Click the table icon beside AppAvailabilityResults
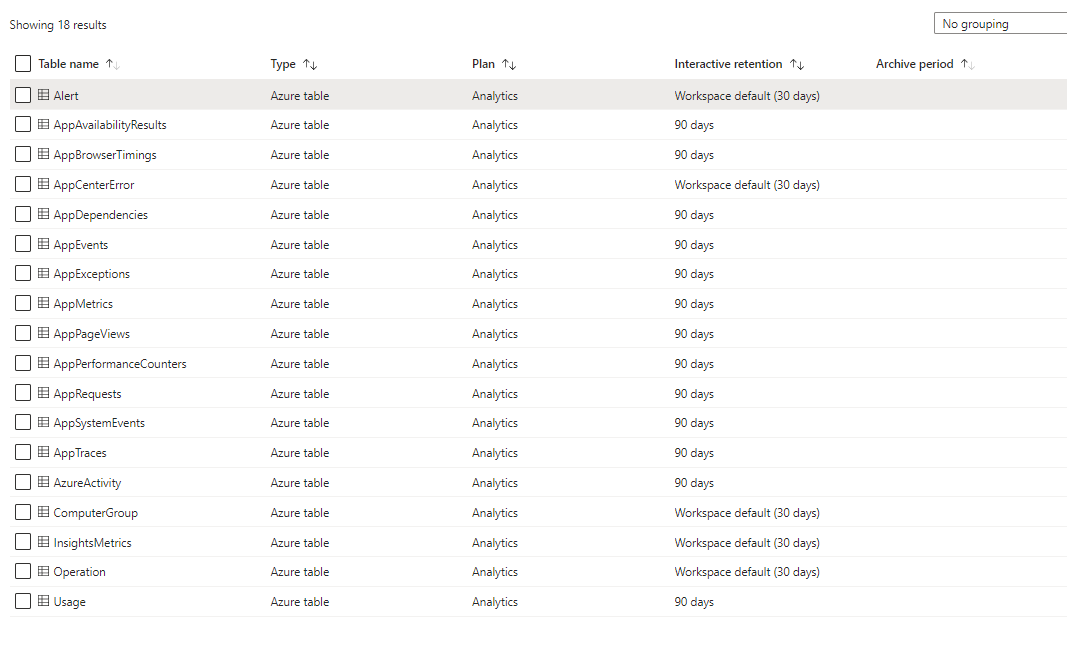The image size is (1067, 663). (44, 125)
